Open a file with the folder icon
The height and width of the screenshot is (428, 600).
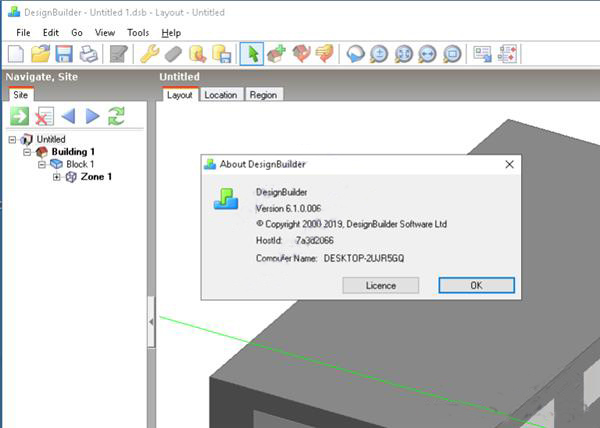coord(40,54)
